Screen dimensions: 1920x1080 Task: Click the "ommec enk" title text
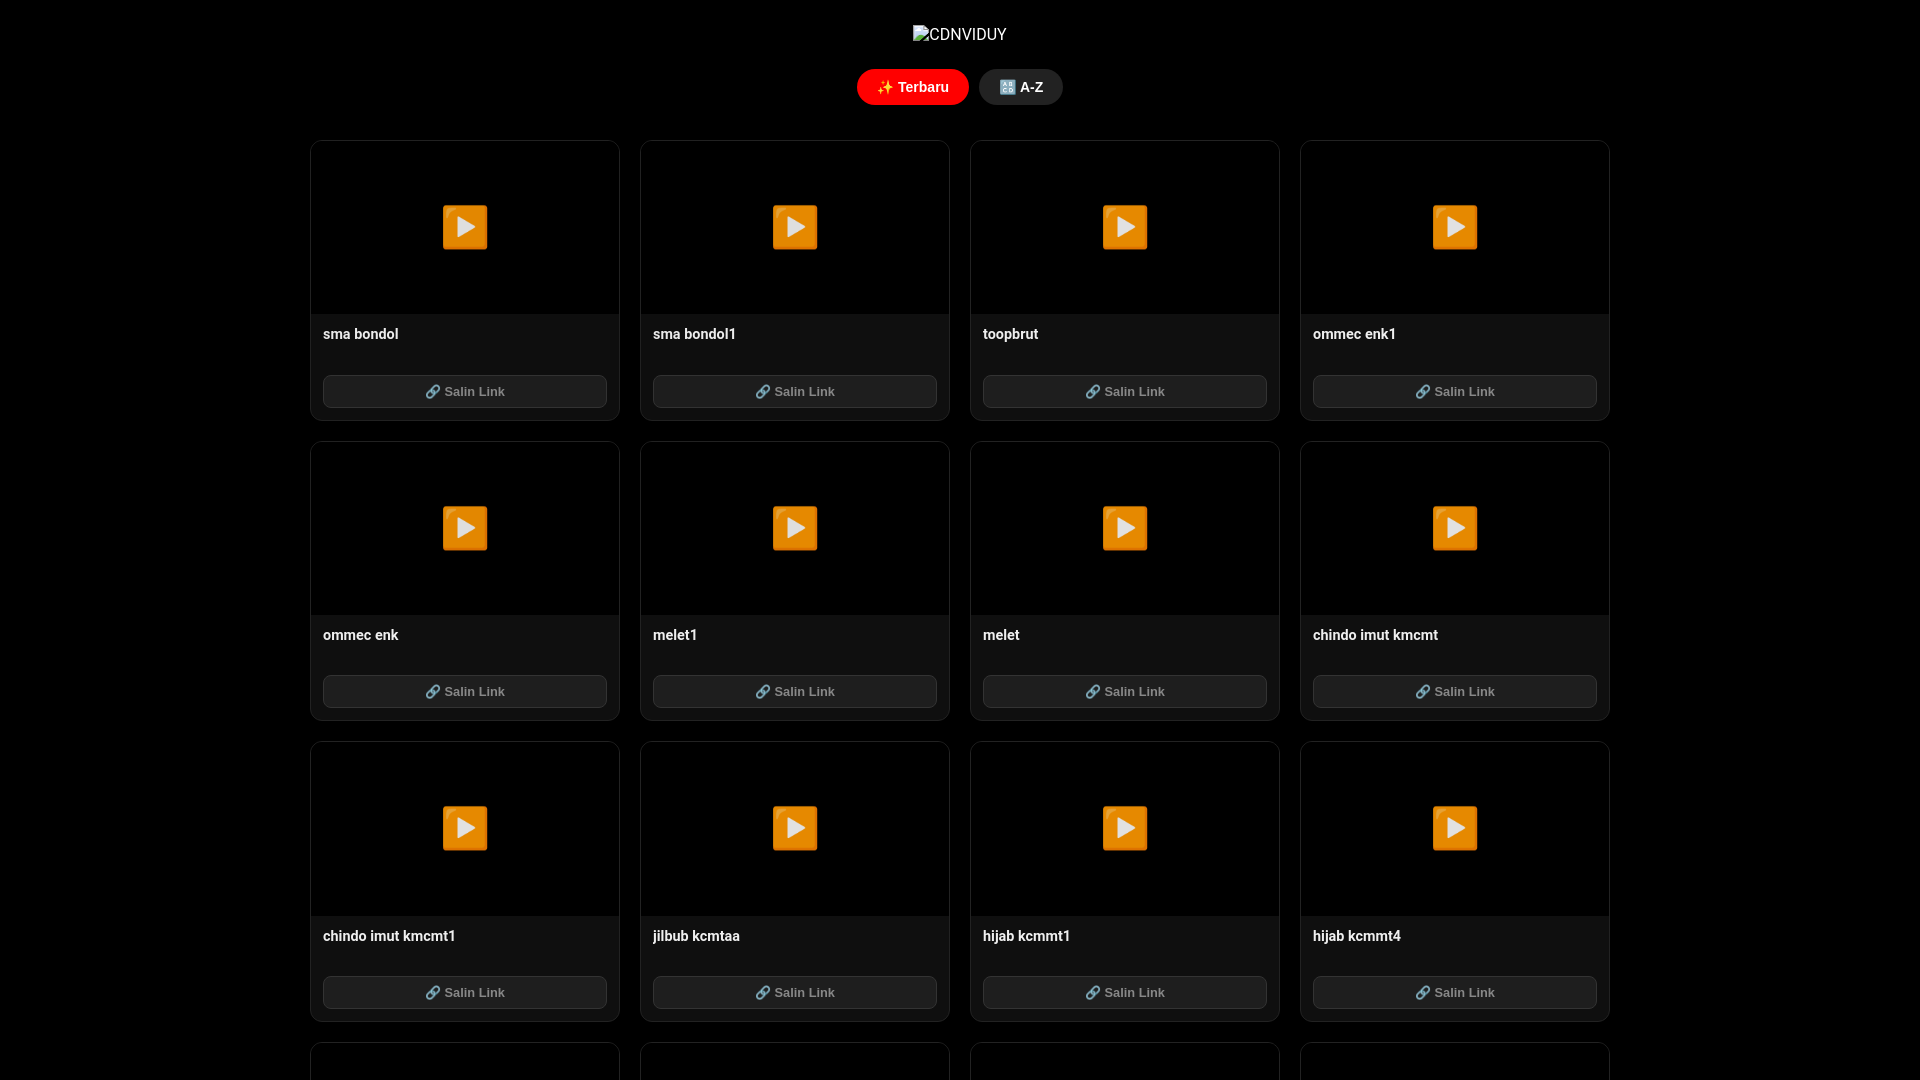coord(361,635)
